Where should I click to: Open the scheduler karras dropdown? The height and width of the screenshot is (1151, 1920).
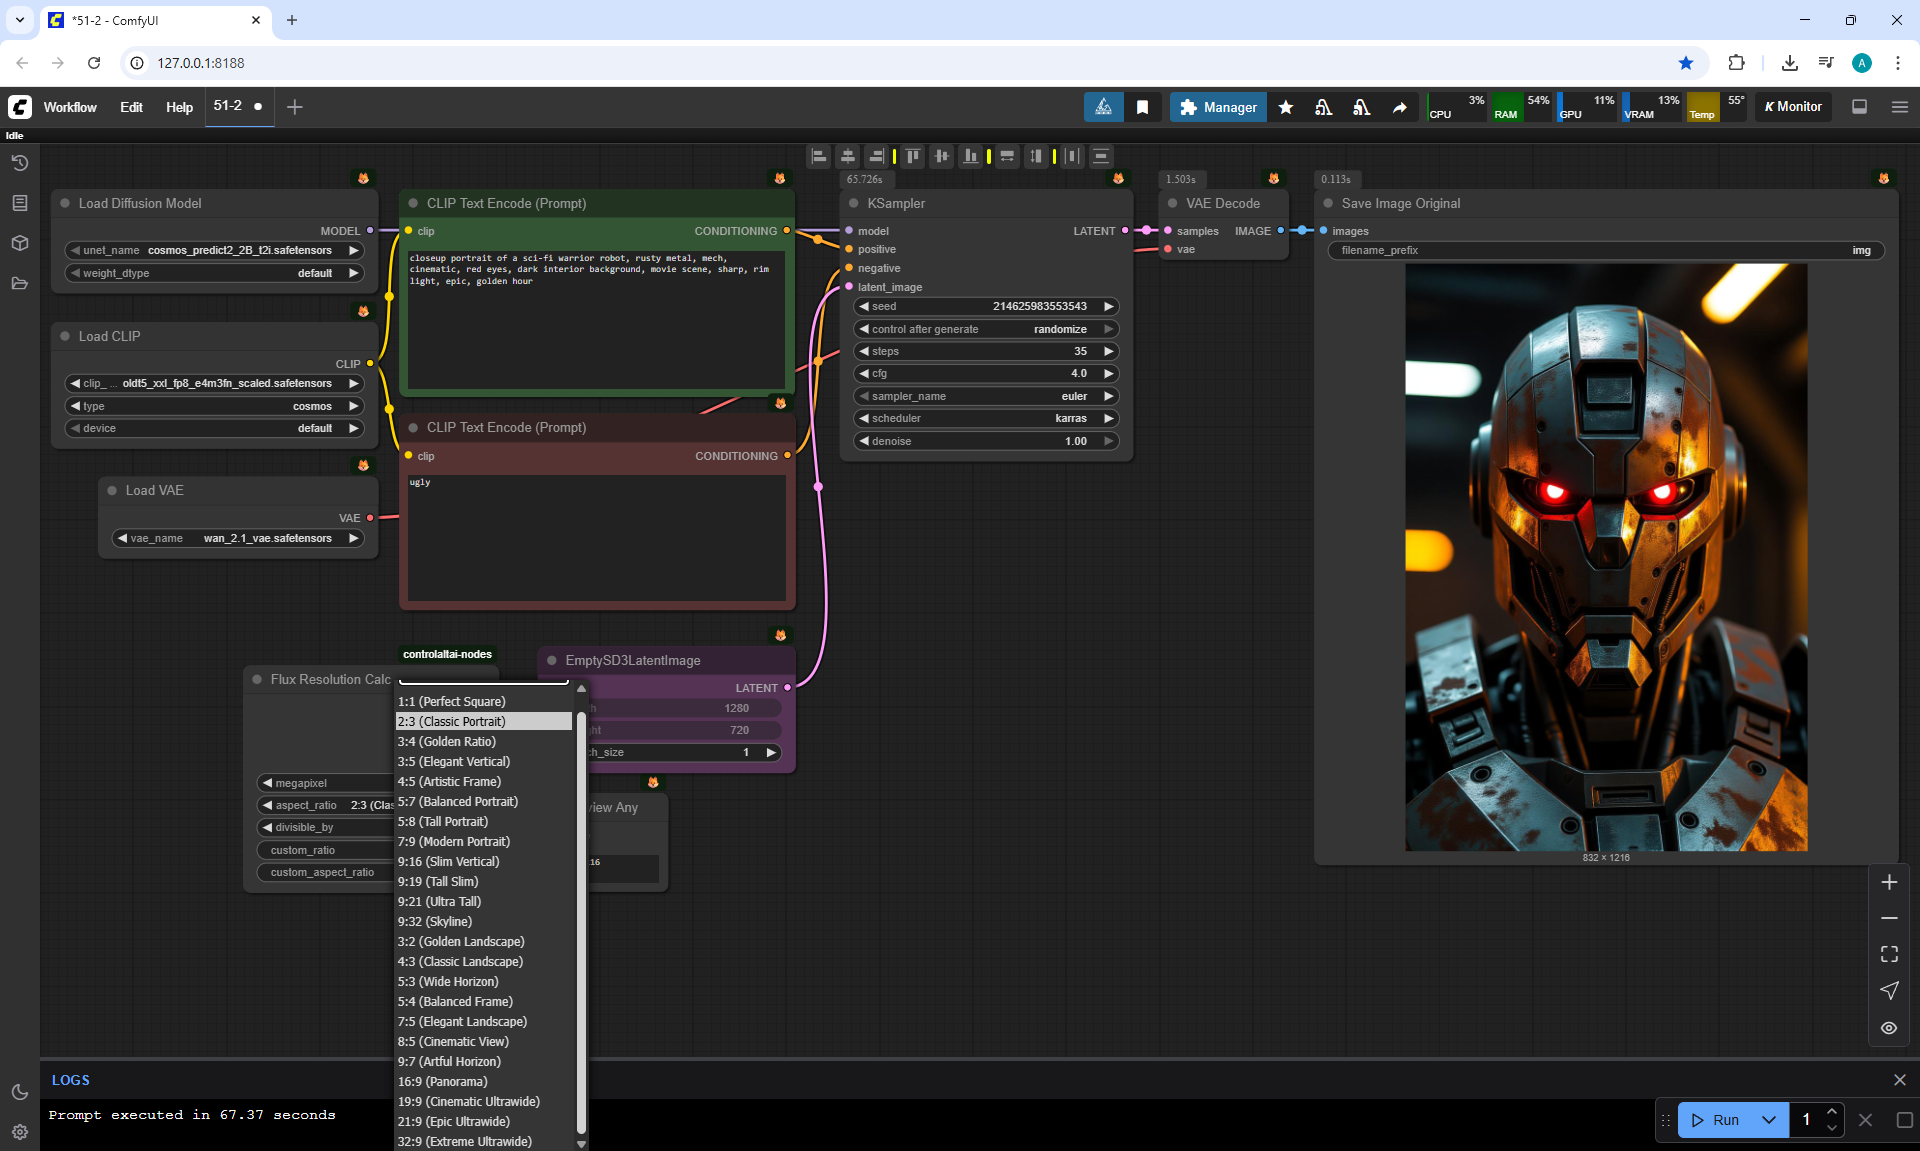coord(985,418)
